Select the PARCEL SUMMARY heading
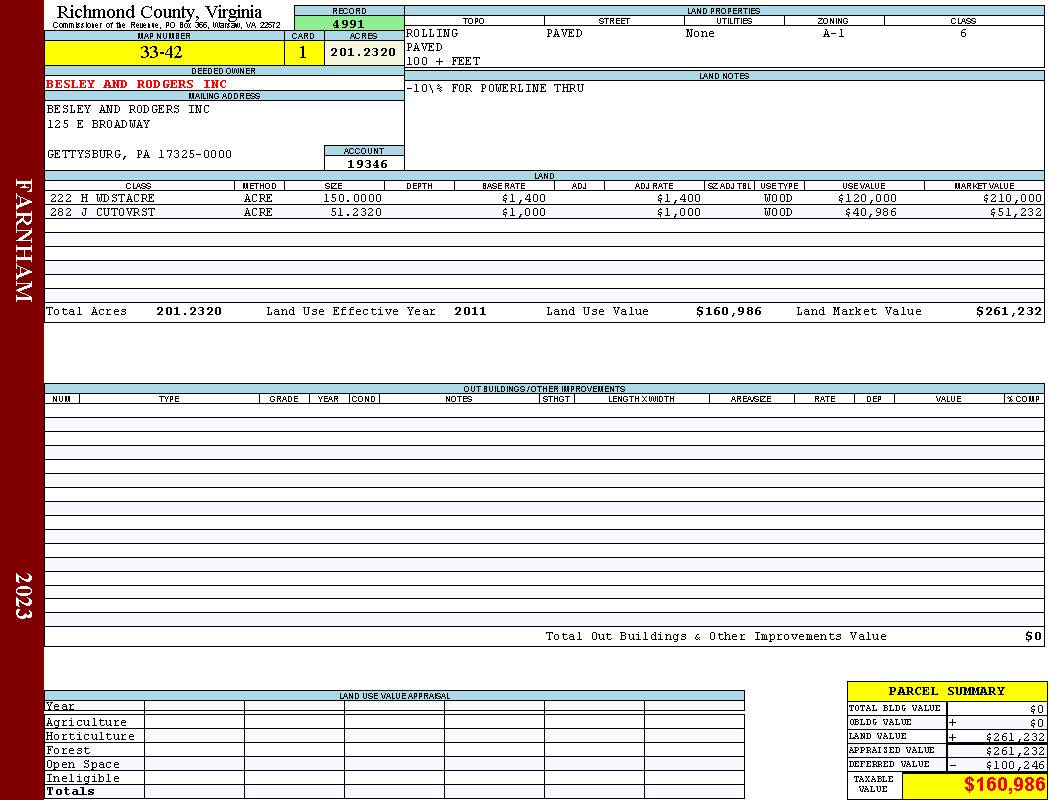Viewport: 1050px width, 800px height. 946,691
